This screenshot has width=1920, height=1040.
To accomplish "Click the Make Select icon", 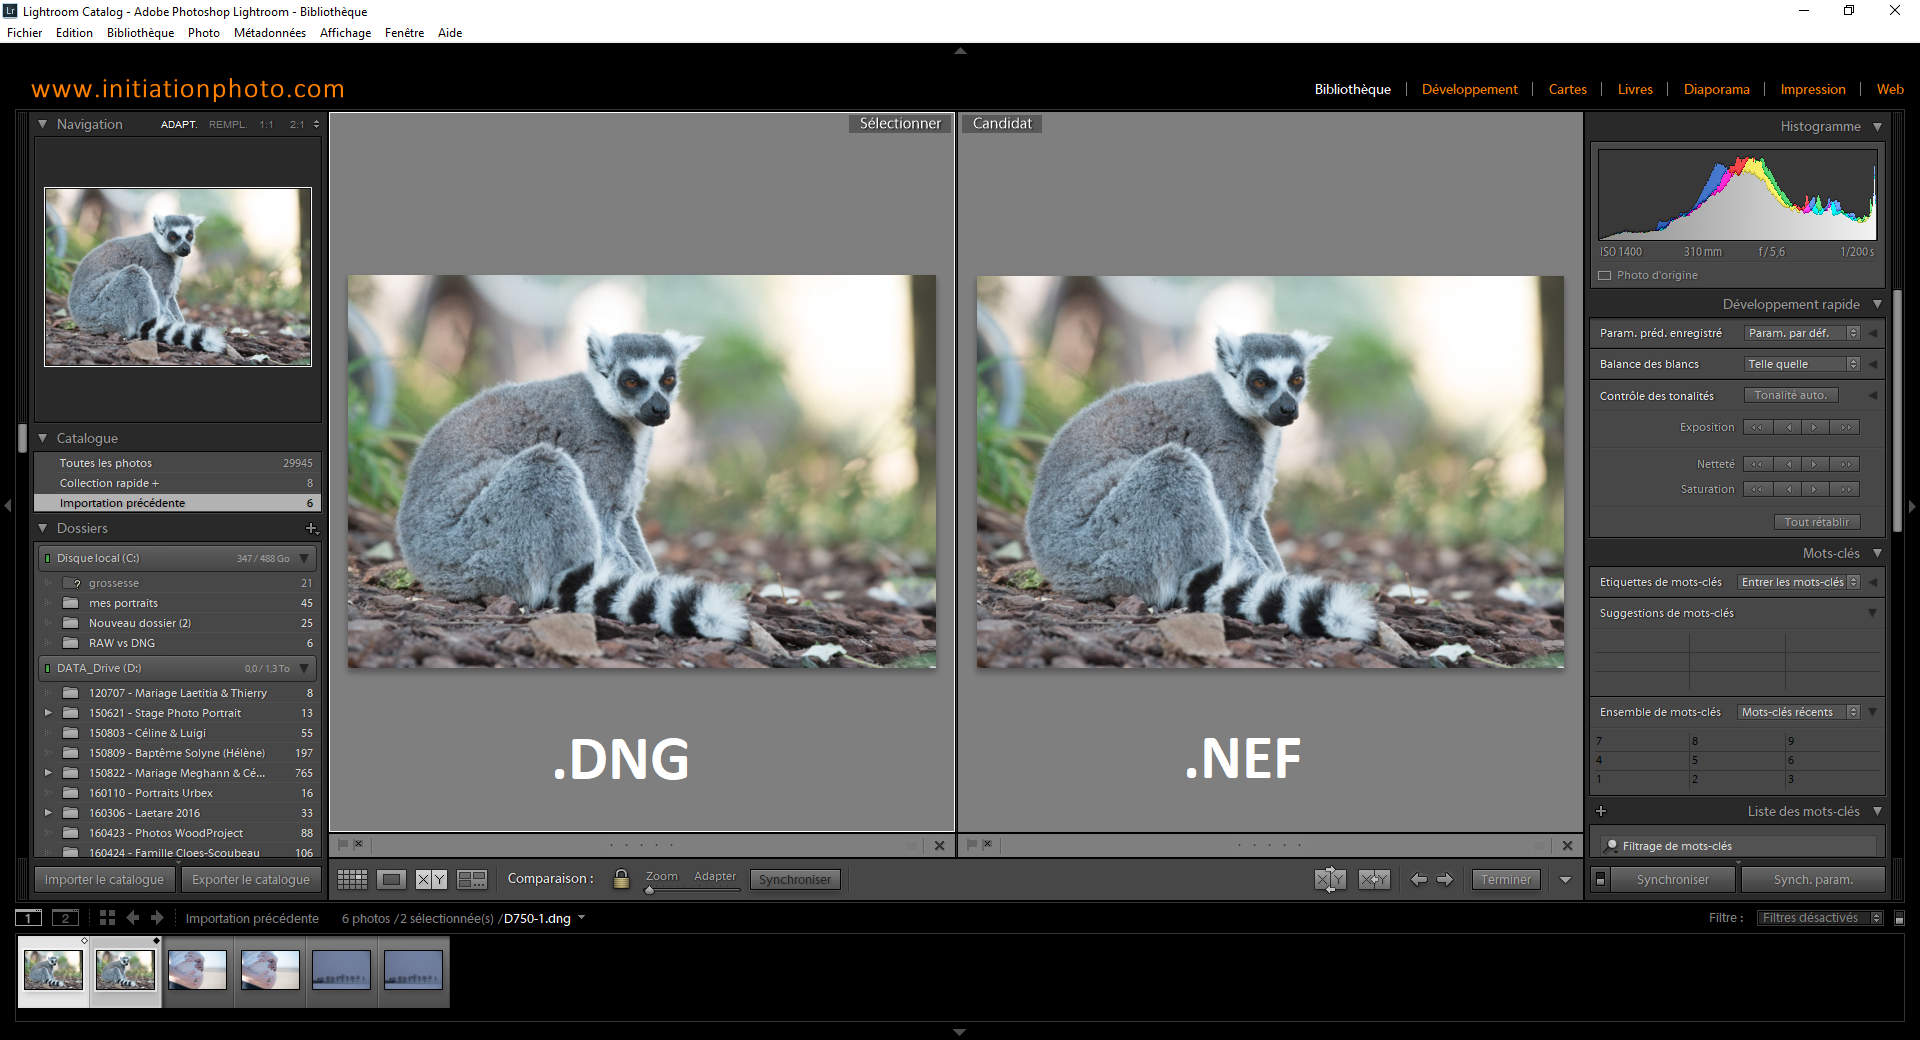I will [x=1374, y=879].
